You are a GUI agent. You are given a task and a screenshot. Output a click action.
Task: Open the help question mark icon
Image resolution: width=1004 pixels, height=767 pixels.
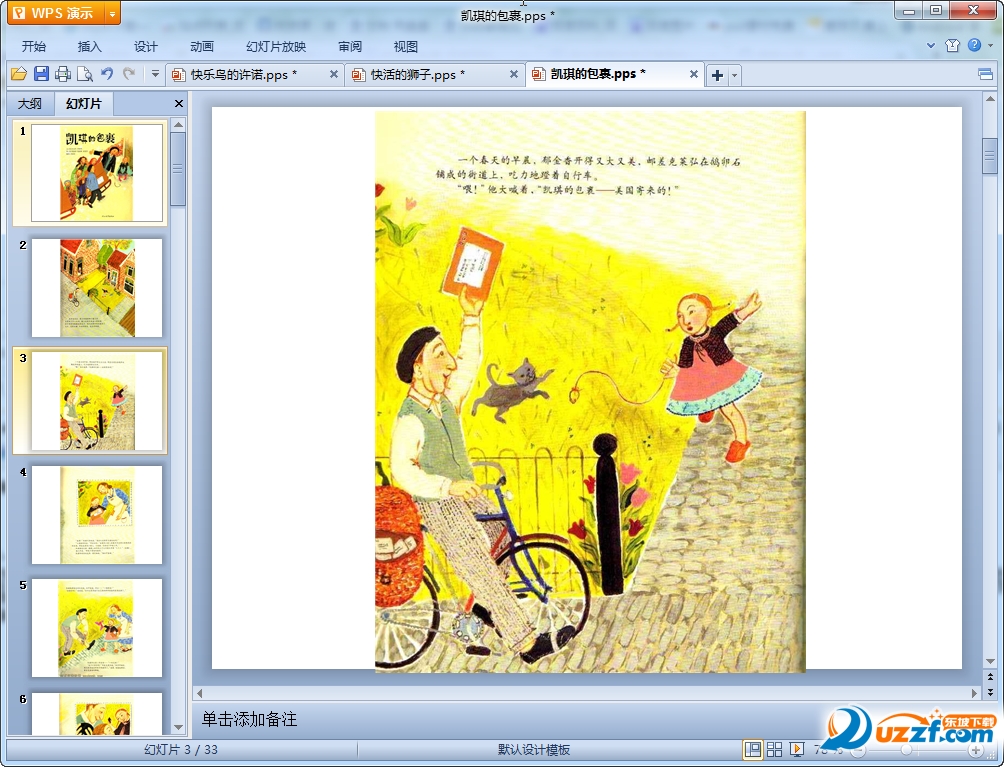975,45
